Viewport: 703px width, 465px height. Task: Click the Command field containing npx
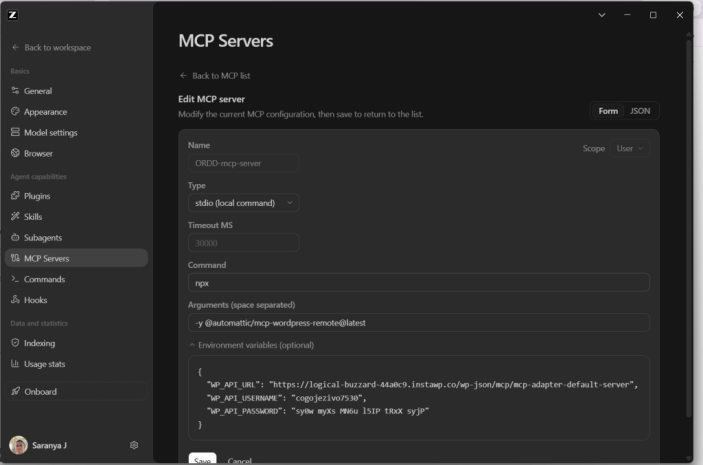coord(419,282)
